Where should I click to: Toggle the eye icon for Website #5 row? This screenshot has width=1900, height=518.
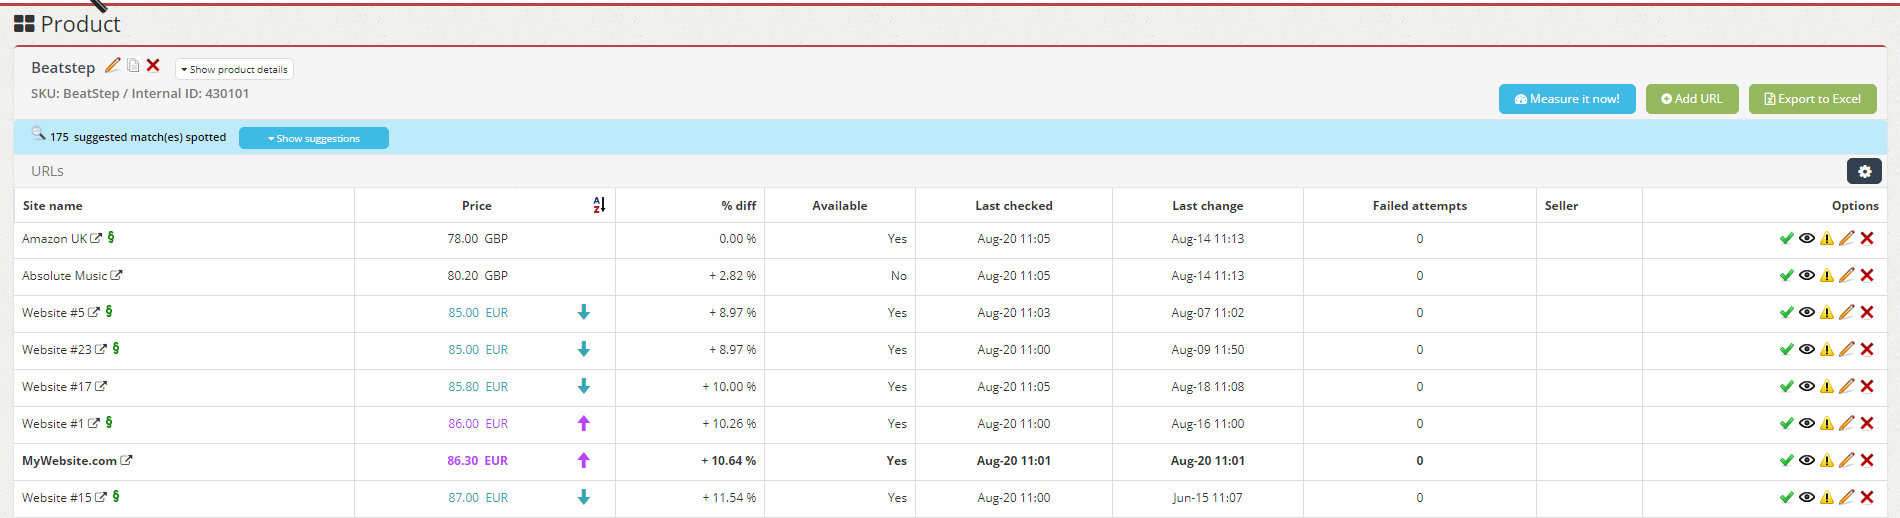(x=1807, y=312)
